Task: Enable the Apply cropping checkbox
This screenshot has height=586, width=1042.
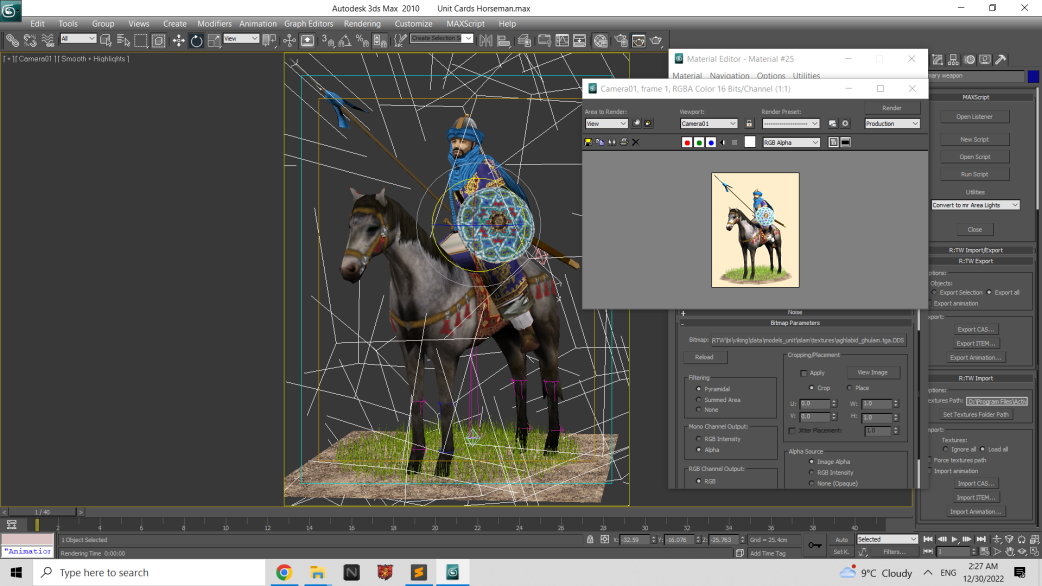Action: 804,373
